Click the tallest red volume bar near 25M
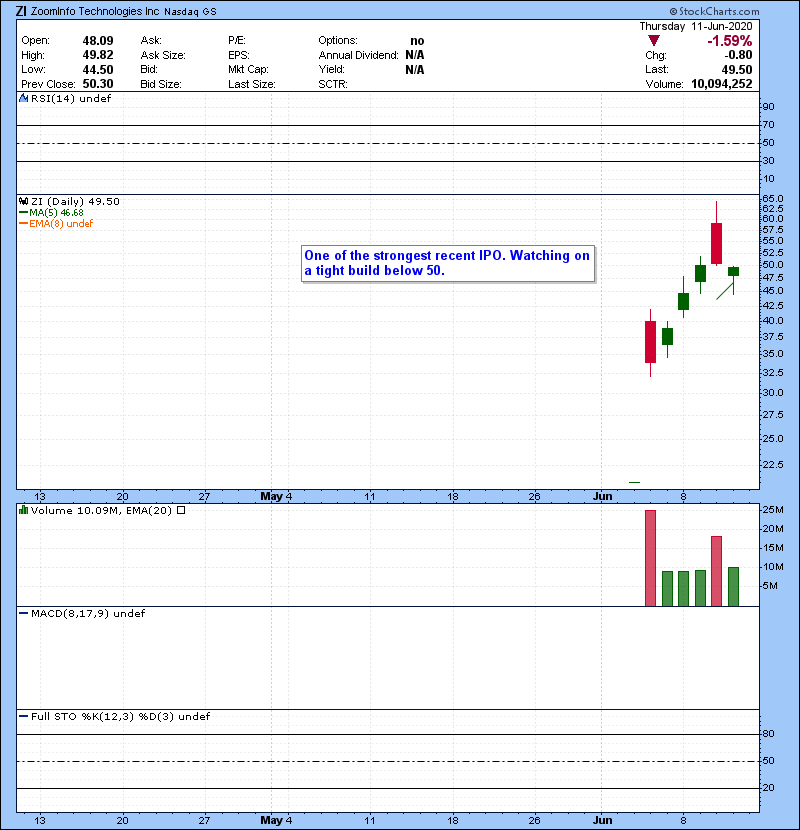The image size is (800, 830). point(650,558)
